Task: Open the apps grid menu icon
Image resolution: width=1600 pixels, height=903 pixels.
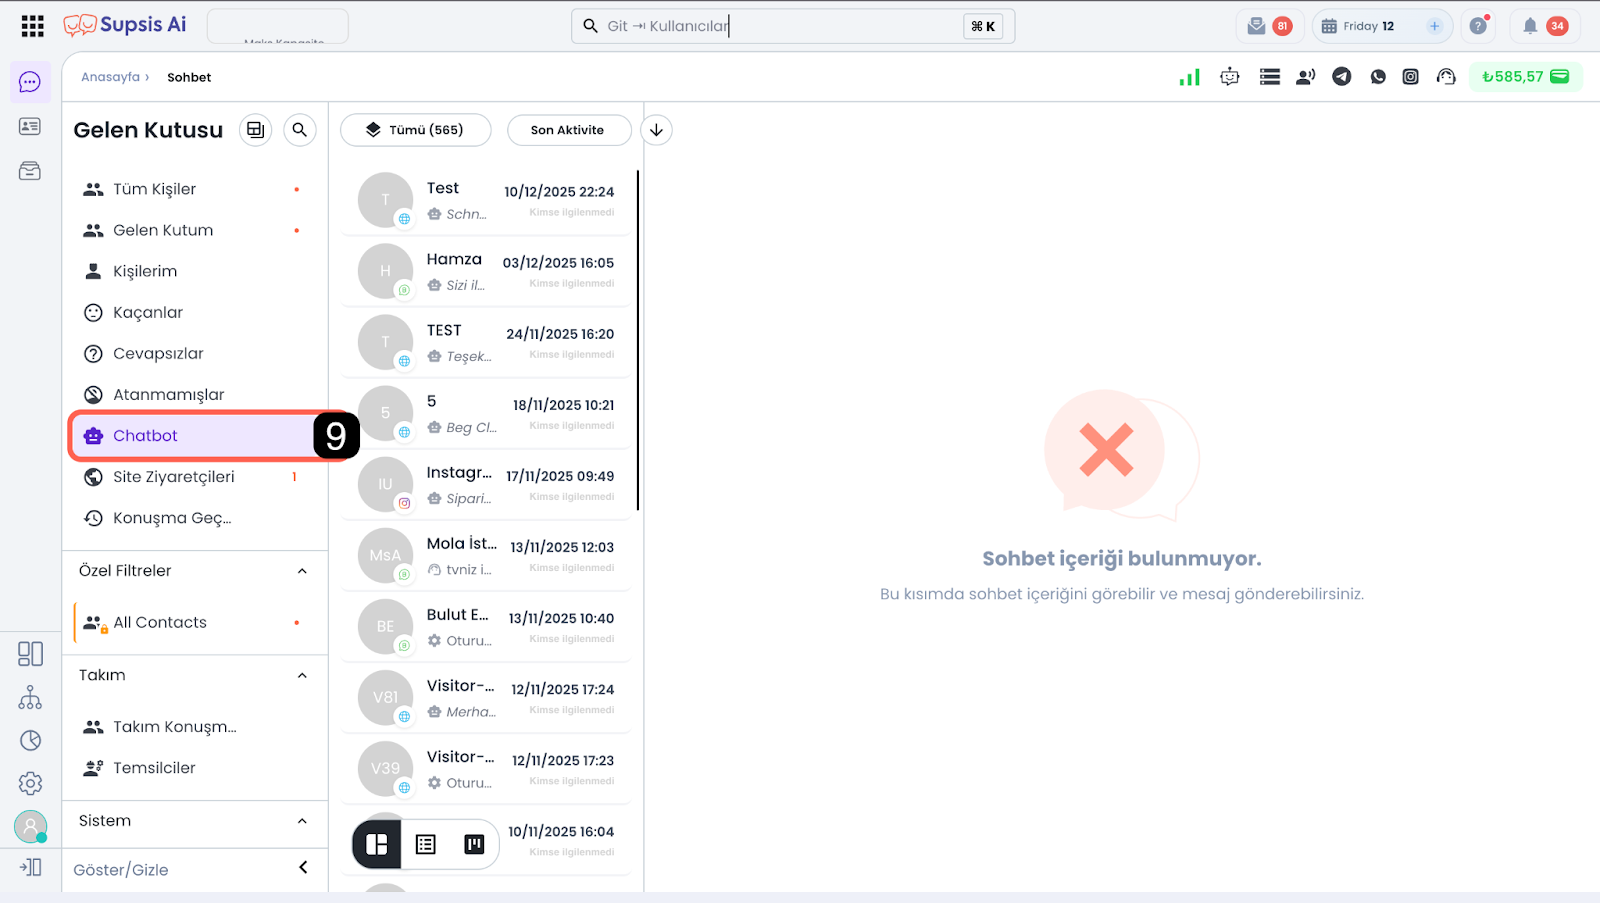Action: [x=32, y=26]
